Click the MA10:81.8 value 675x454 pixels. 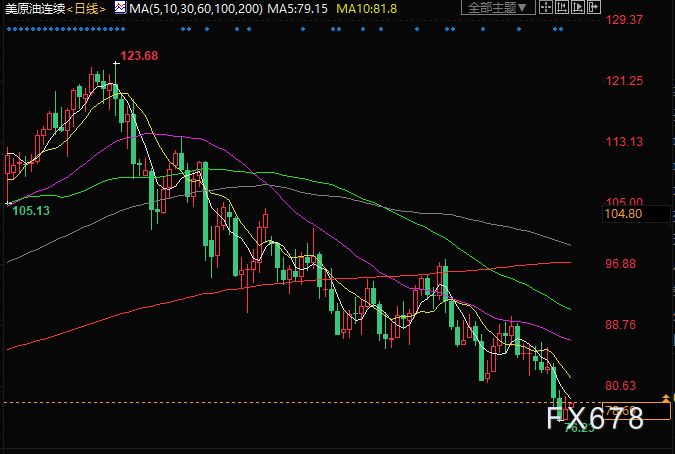tap(366, 9)
